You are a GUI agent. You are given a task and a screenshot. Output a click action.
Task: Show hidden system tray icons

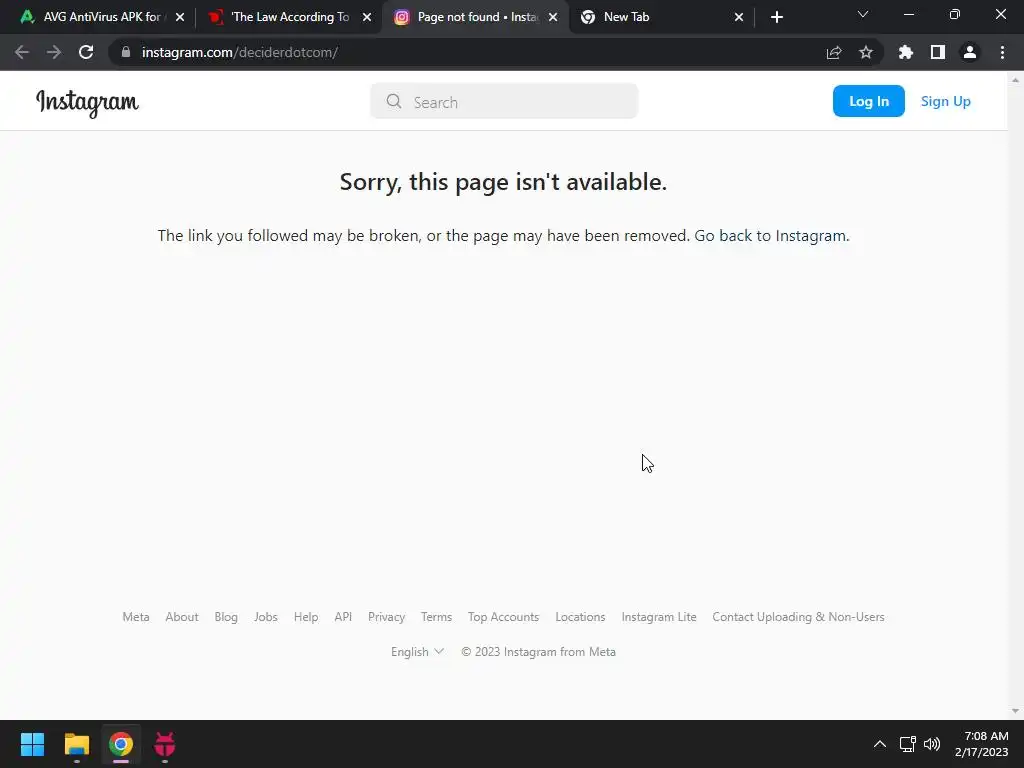[x=880, y=744]
